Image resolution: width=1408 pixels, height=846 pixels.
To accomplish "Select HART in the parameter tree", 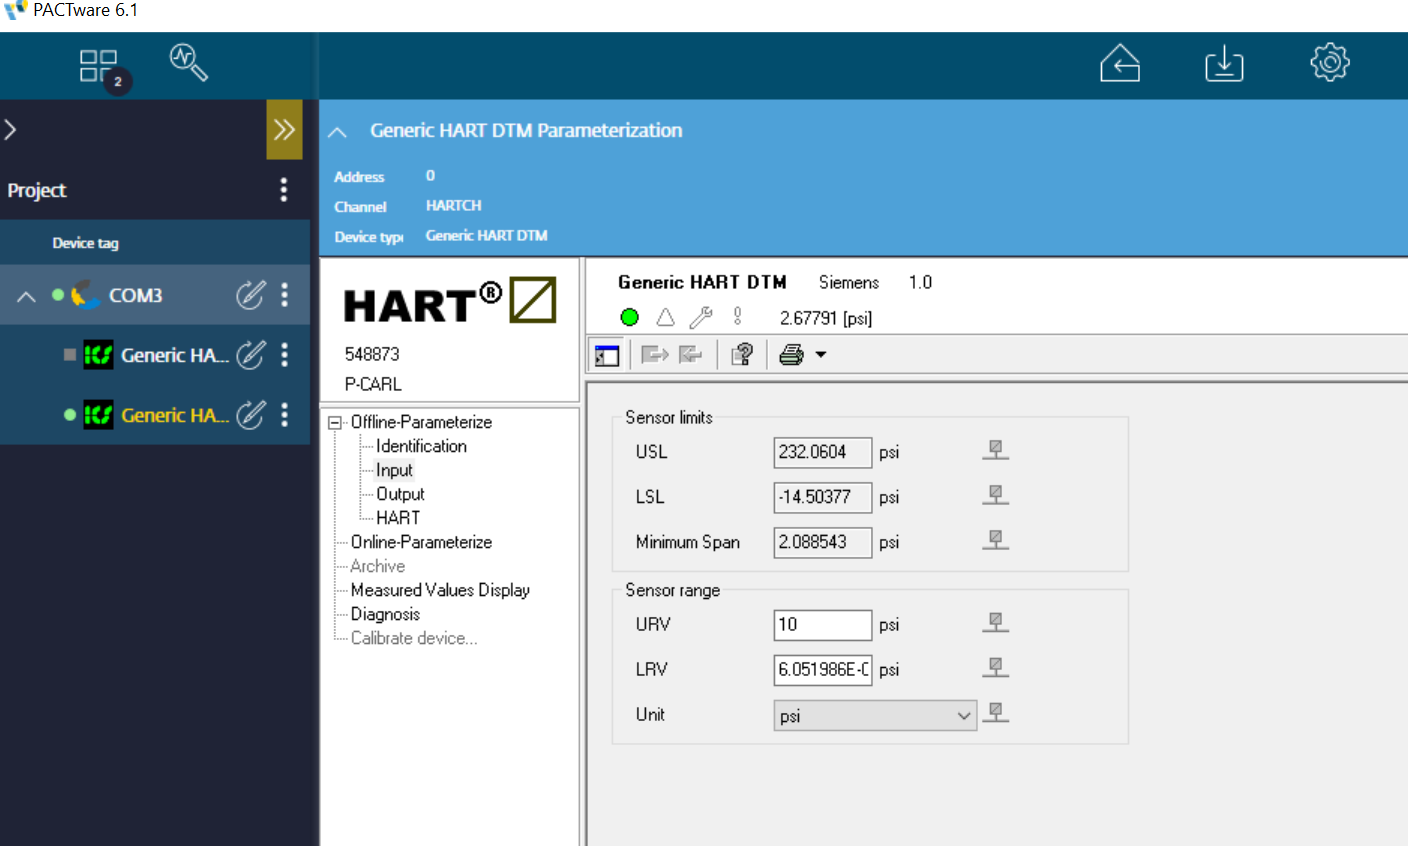I will click(398, 518).
